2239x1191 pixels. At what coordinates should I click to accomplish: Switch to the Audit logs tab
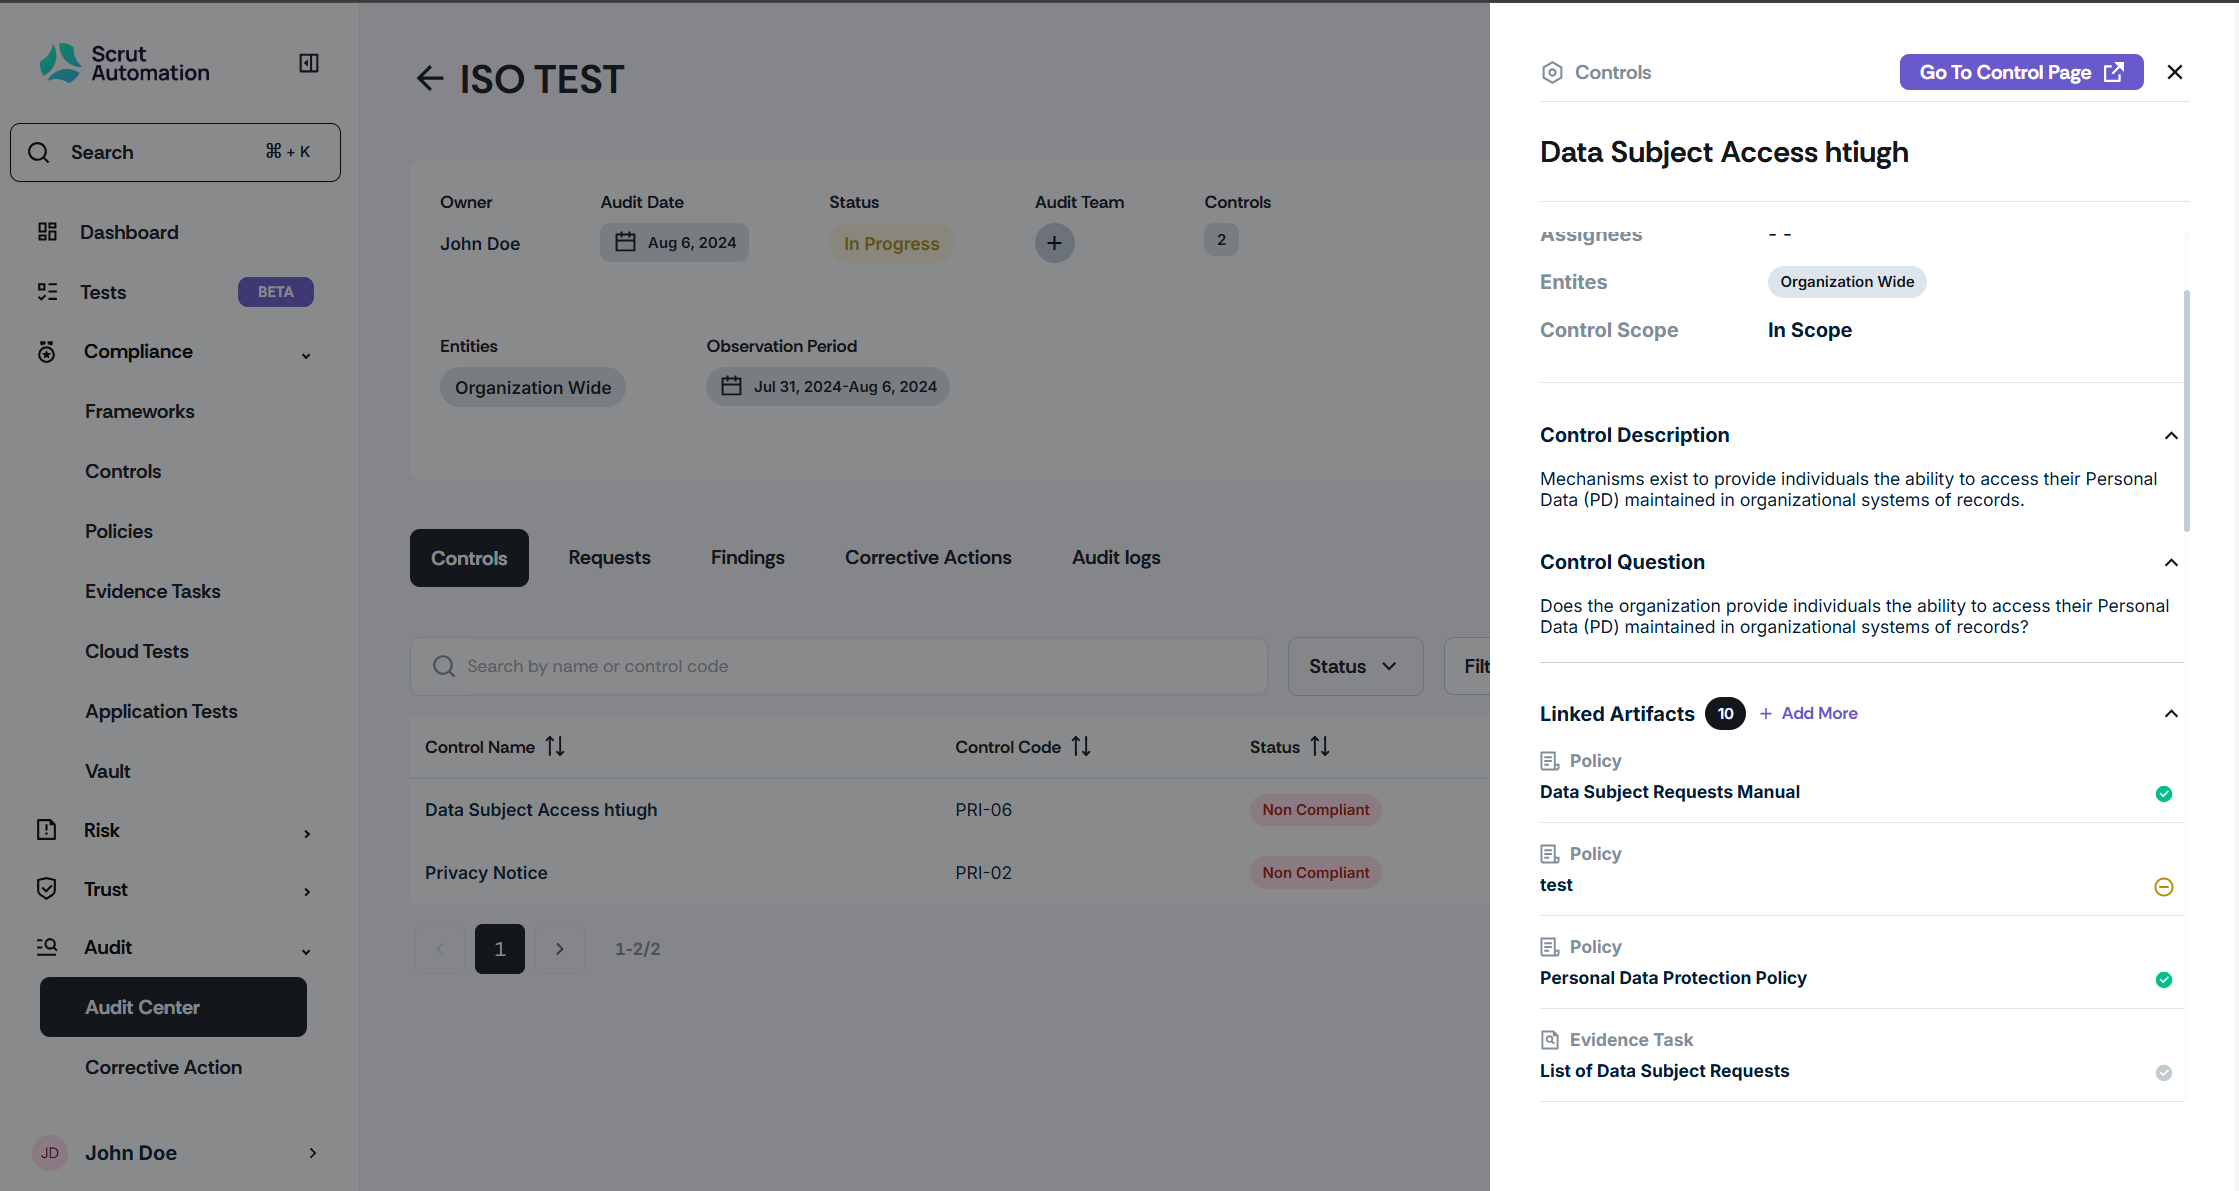pyautogui.click(x=1116, y=558)
